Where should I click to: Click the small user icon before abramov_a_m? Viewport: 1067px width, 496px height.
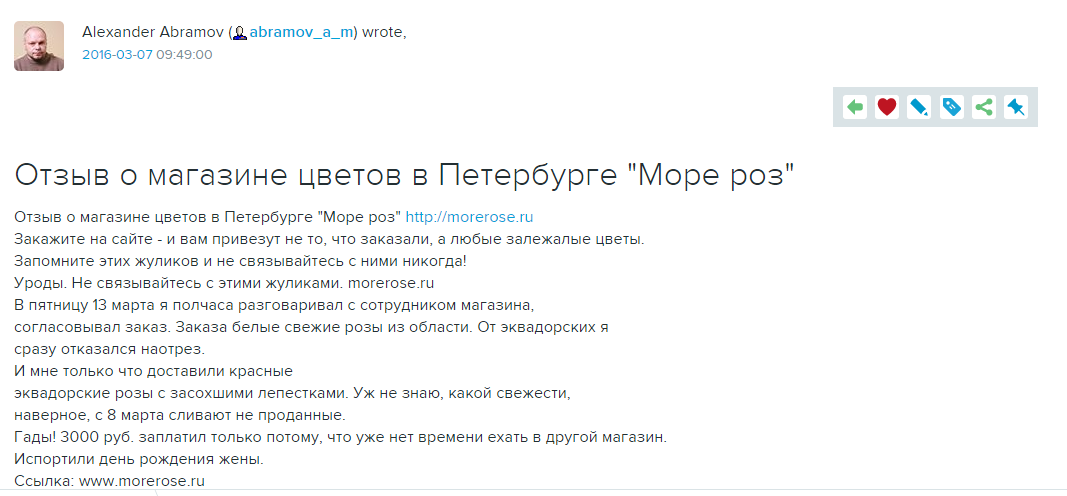tap(240, 33)
